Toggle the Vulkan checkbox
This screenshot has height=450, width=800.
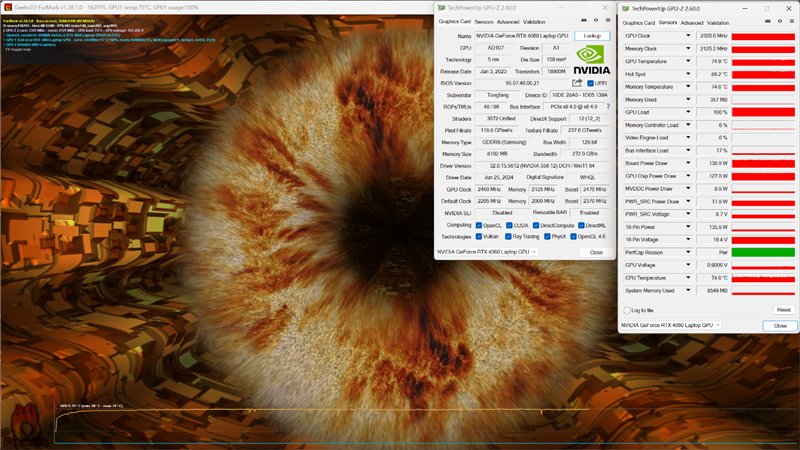pyautogui.click(x=479, y=236)
